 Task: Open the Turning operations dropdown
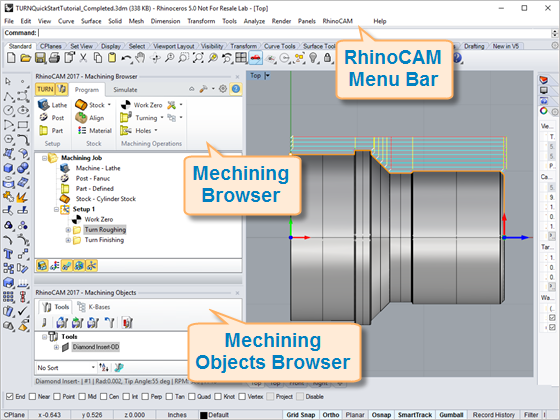click(162, 118)
